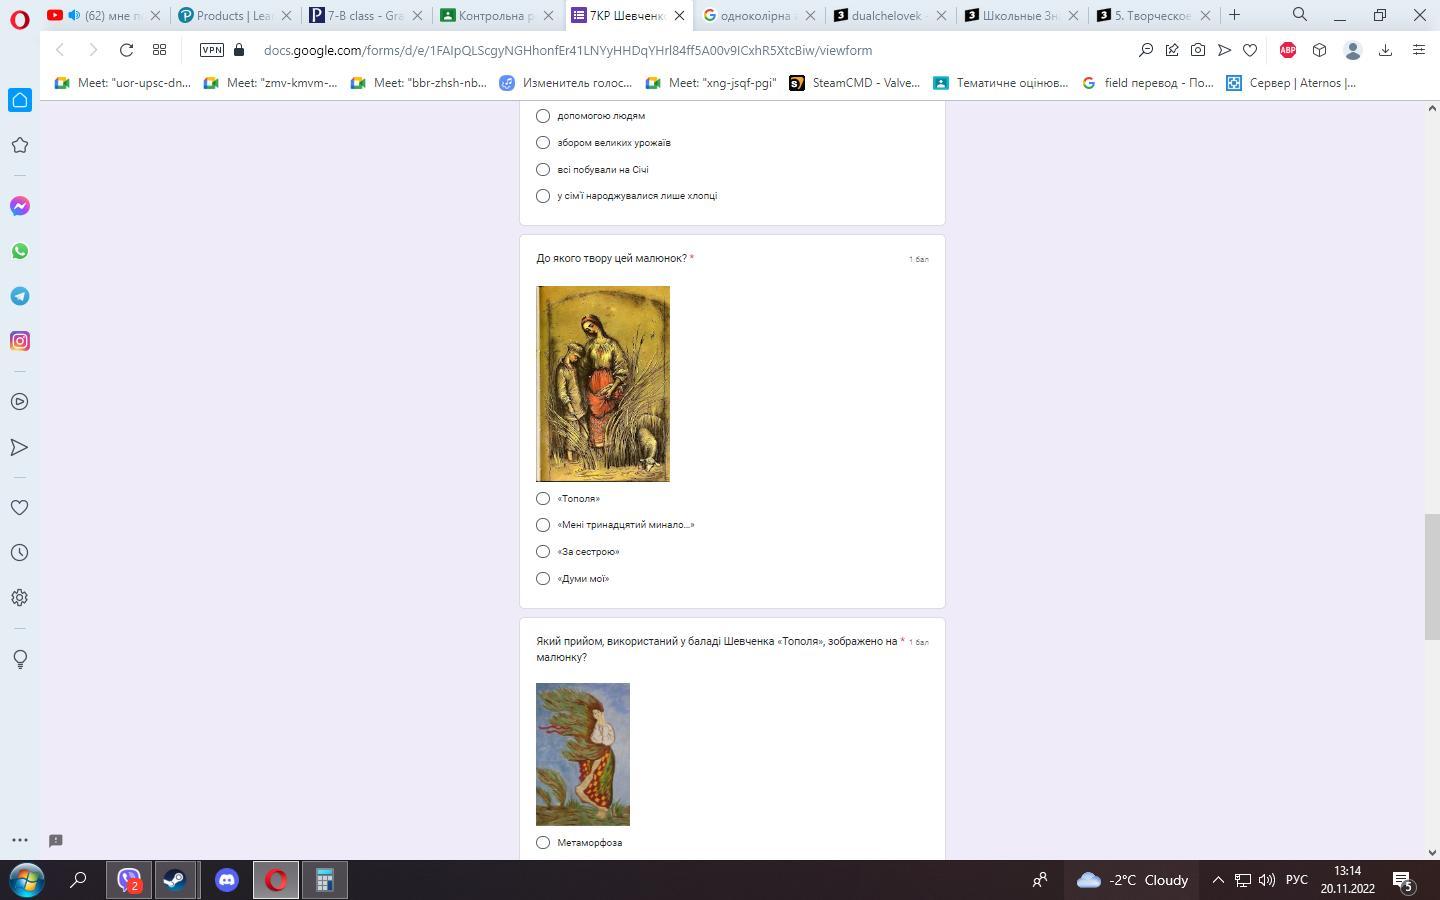The height and width of the screenshot is (900, 1440).
Task: Open a new tab with plus button
Action: click(1234, 14)
